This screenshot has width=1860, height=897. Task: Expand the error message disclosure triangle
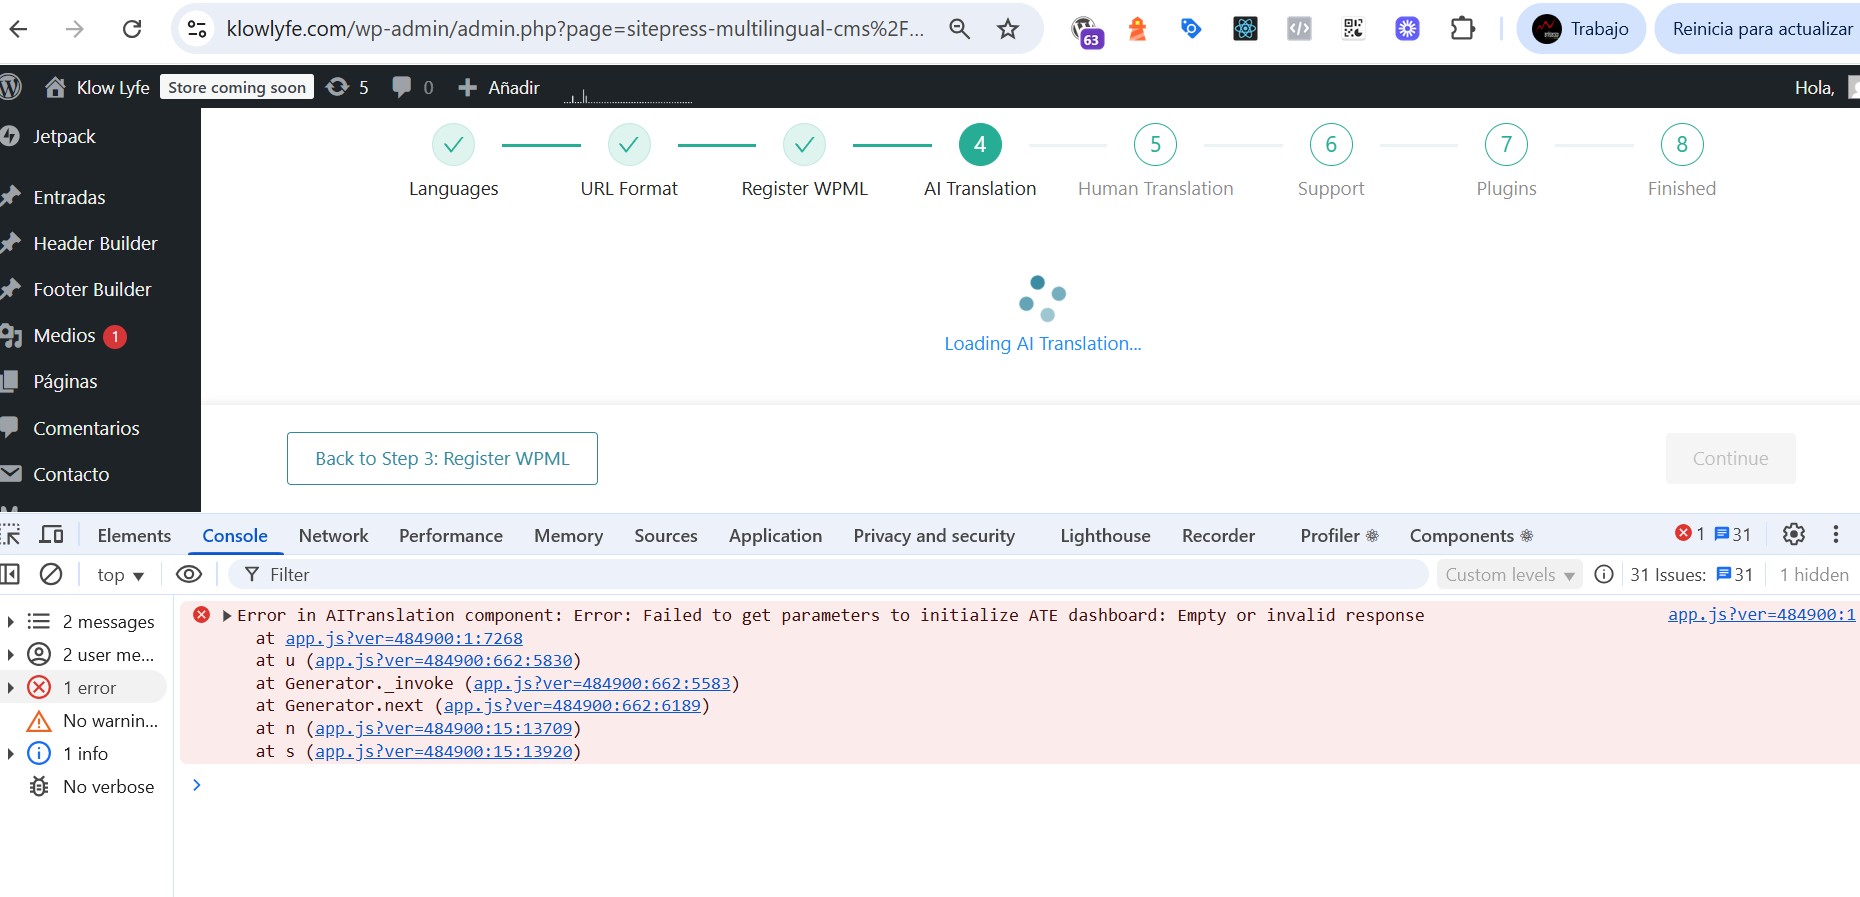(x=227, y=616)
